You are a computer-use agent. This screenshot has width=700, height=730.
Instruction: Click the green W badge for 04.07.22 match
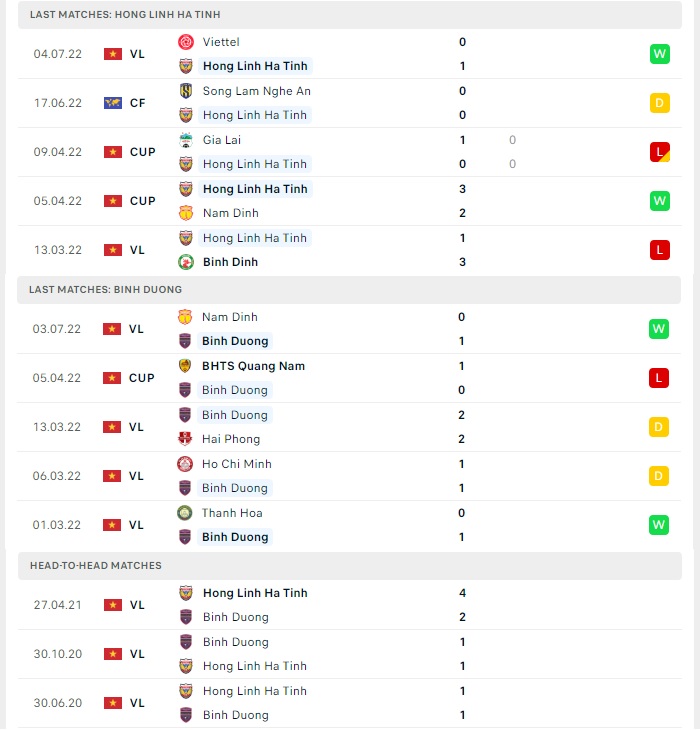[x=660, y=54]
